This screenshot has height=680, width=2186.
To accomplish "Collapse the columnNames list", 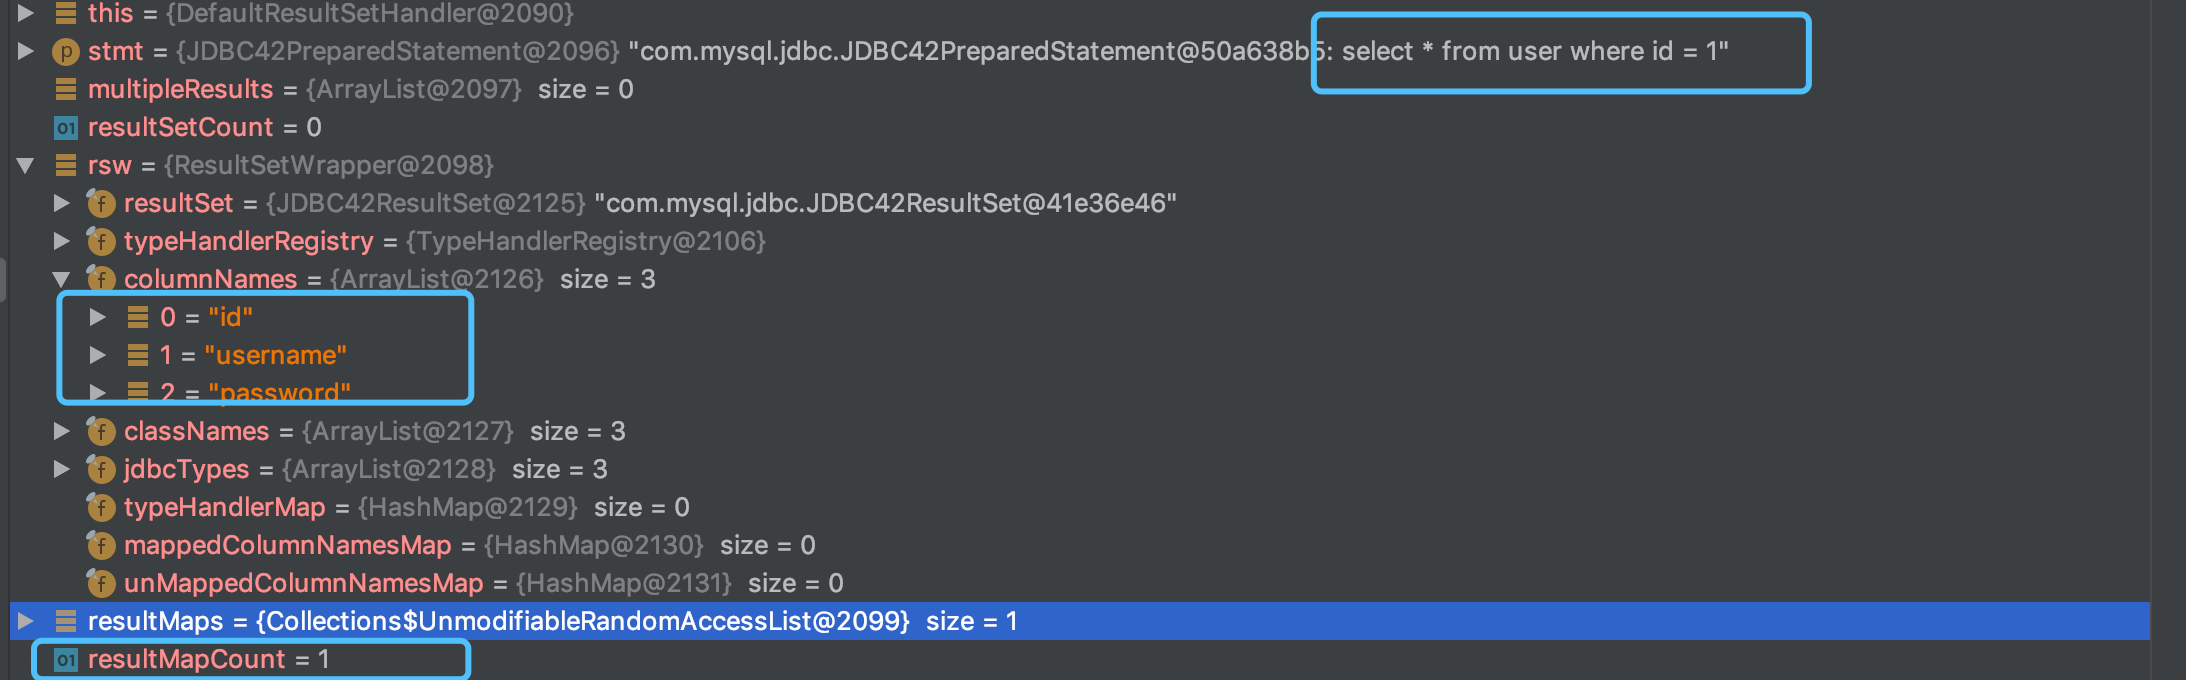I will point(62,279).
